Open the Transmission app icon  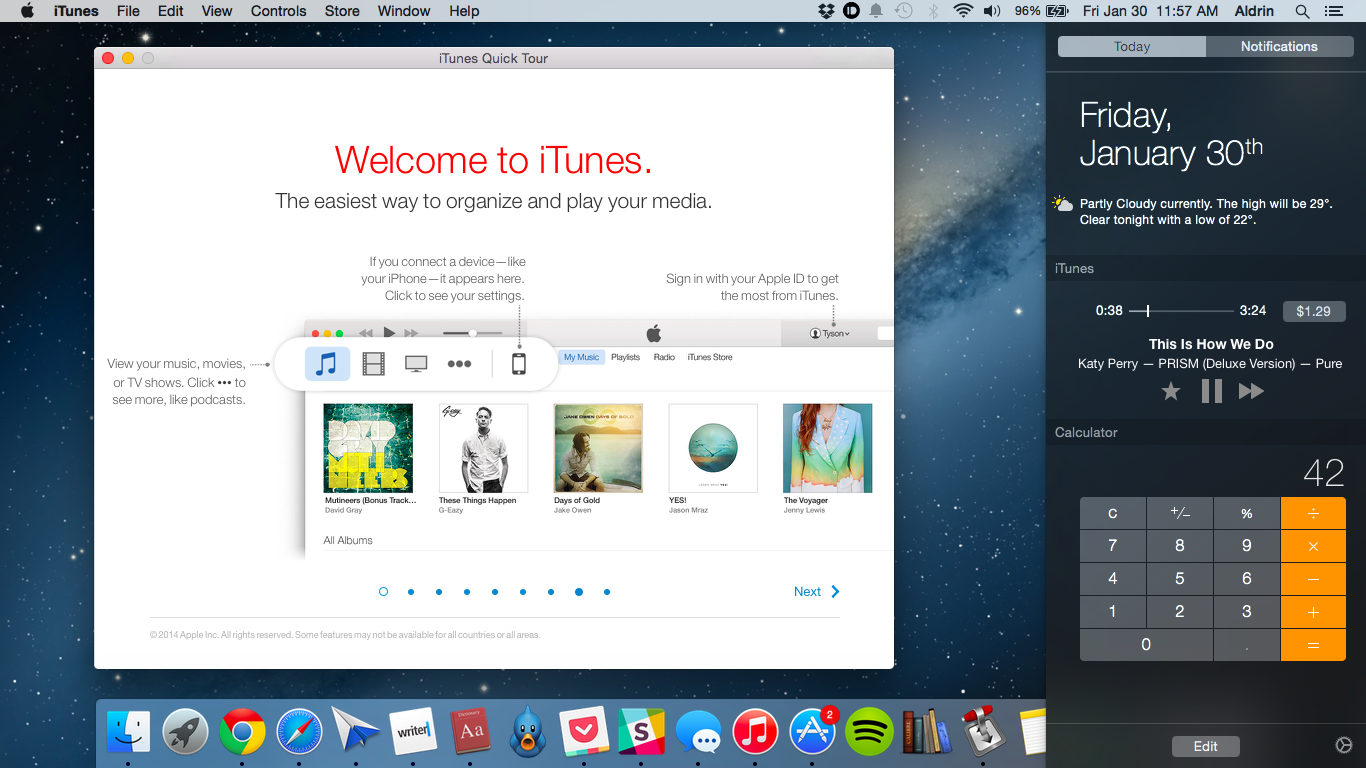pos(981,732)
